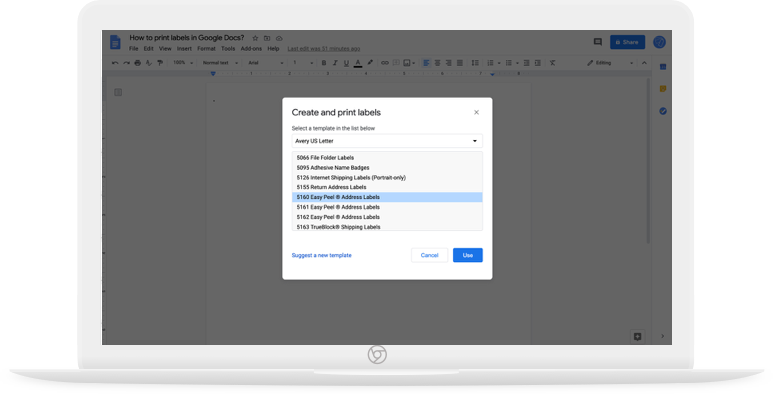773x394 pixels.
Task: Click the bulleted list icon
Action: coord(509,63)
